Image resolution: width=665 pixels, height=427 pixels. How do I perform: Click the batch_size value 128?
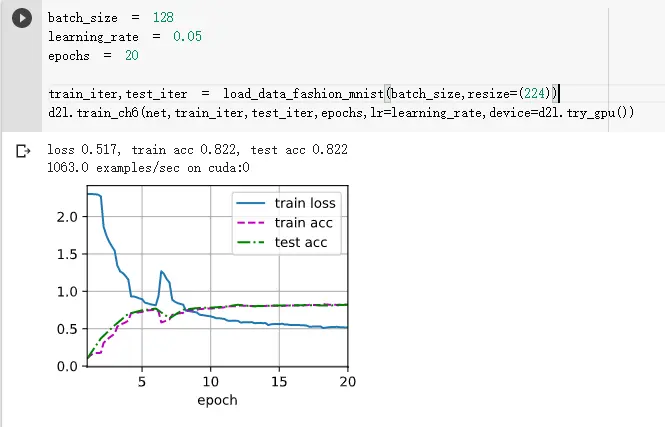[x=163, y=17]
